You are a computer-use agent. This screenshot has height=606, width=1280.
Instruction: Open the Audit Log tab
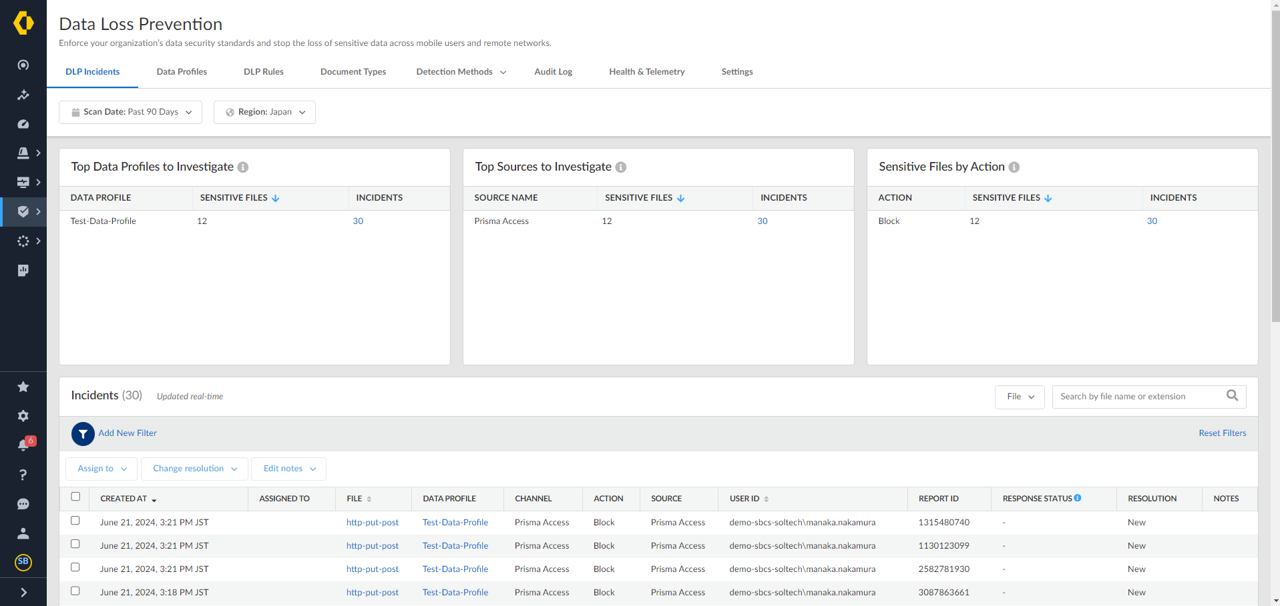coord(553,72)
